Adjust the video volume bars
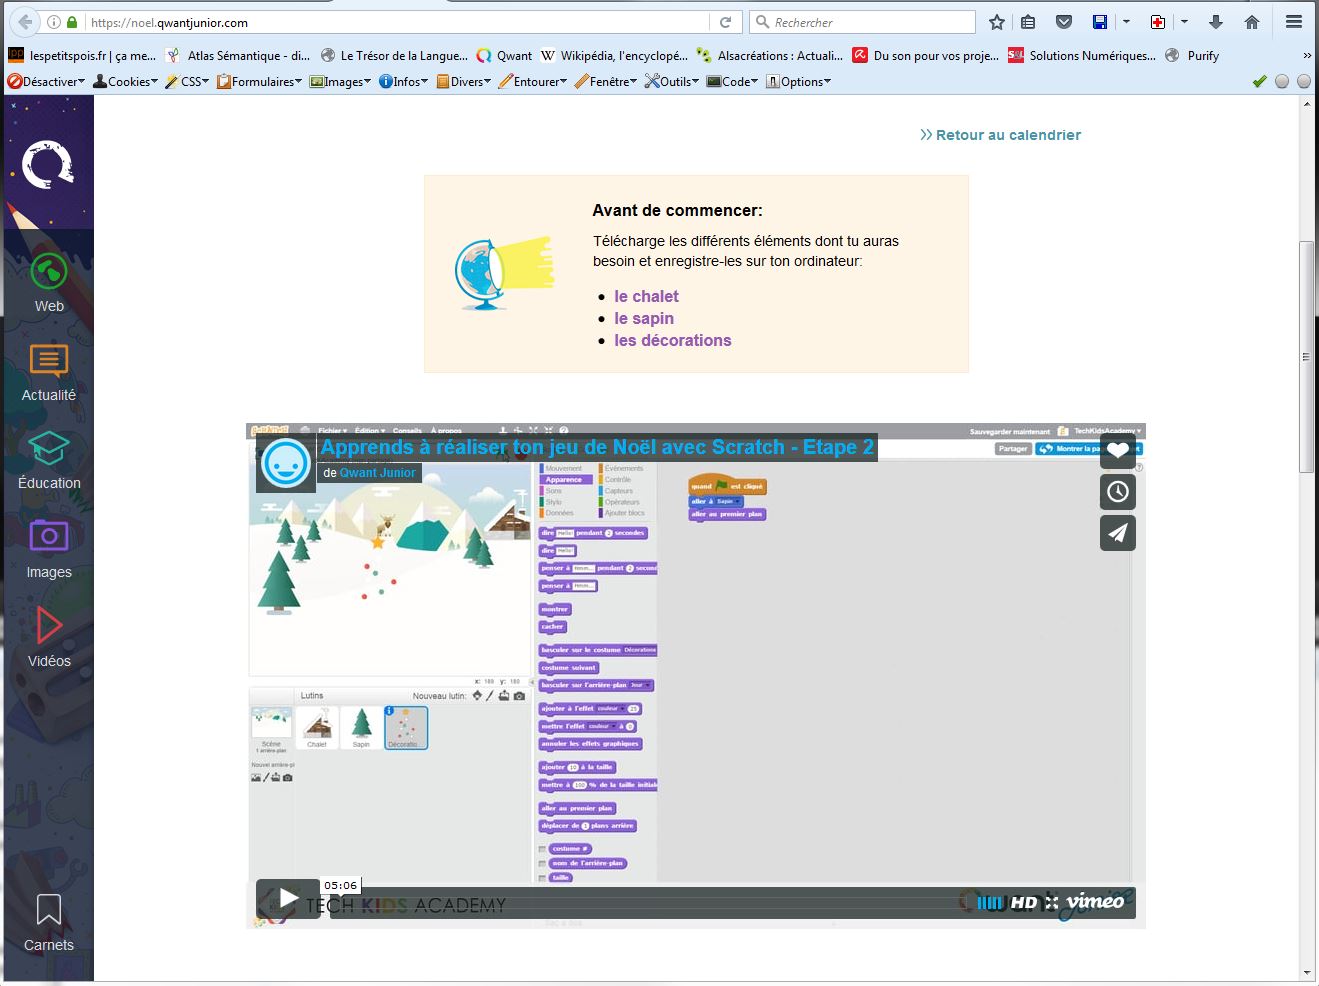The height and width of the screenshot is (986, 1319). tap(989, 903)
